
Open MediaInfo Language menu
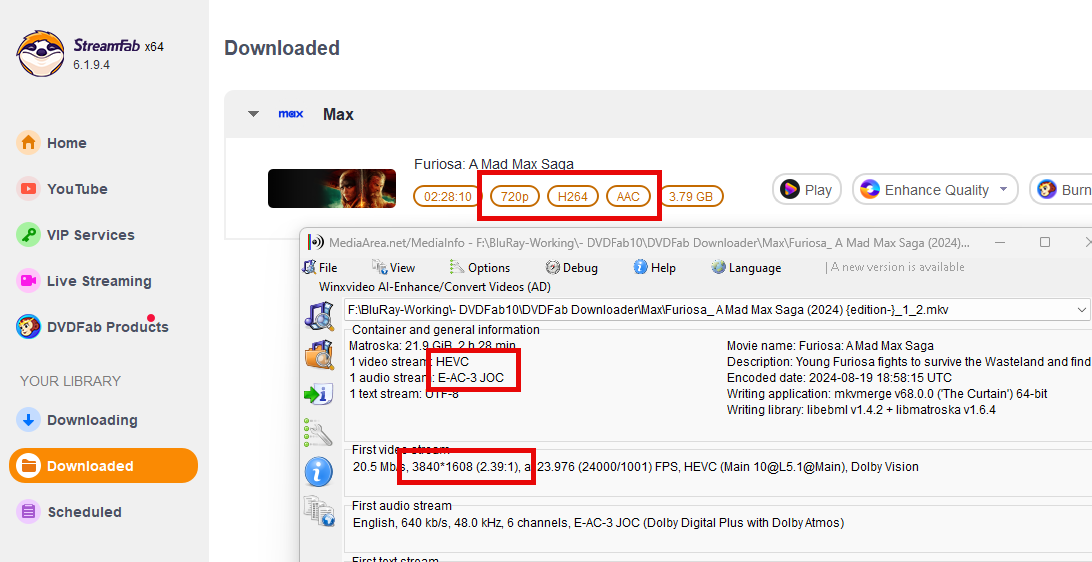(746, 267)
